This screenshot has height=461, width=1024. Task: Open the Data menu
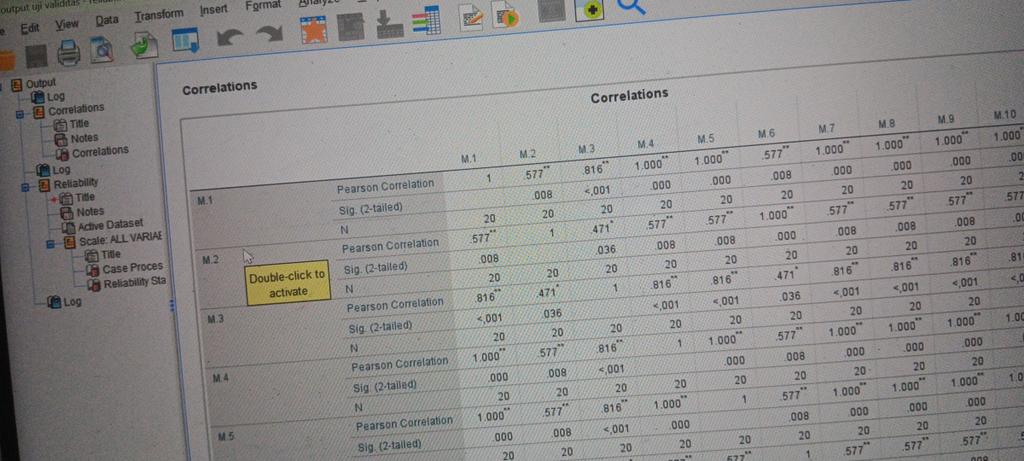click(x=106, y=20)
